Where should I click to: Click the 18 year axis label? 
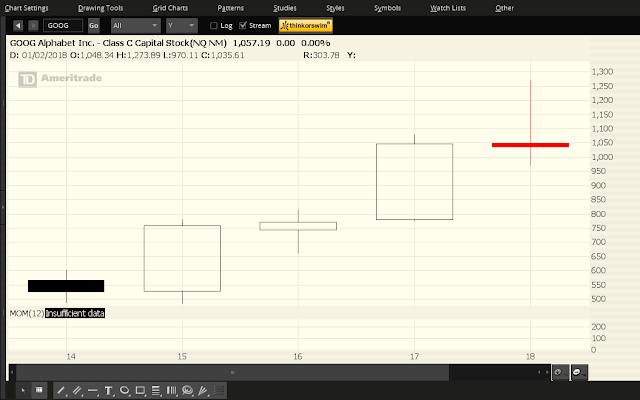pyautogui.click(x=530, y=357)
